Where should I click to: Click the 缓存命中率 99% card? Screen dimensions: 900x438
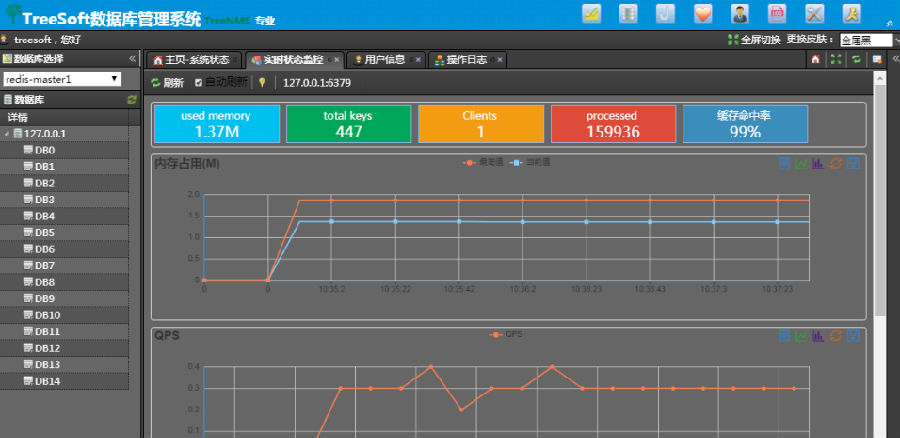click(x=746, y=123)
